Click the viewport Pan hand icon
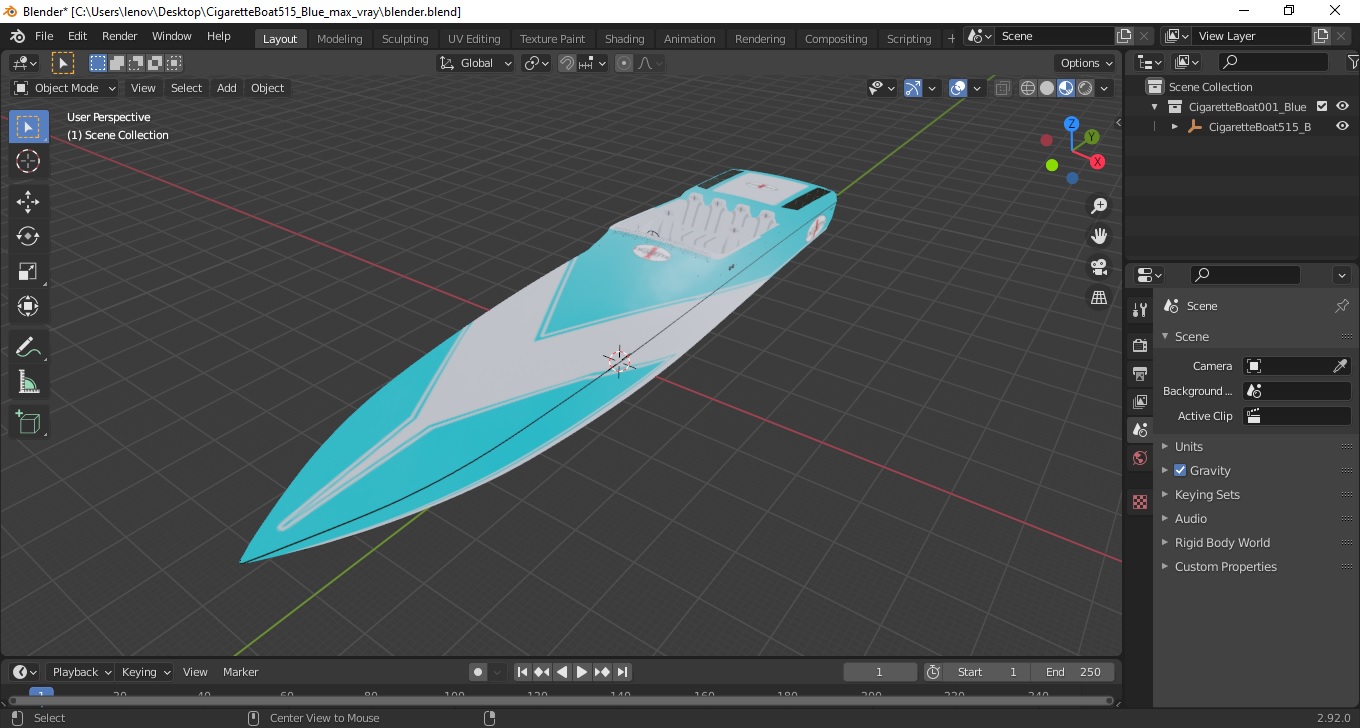Viewport: 1360px width, 728px height. (x=1099, y=236)
